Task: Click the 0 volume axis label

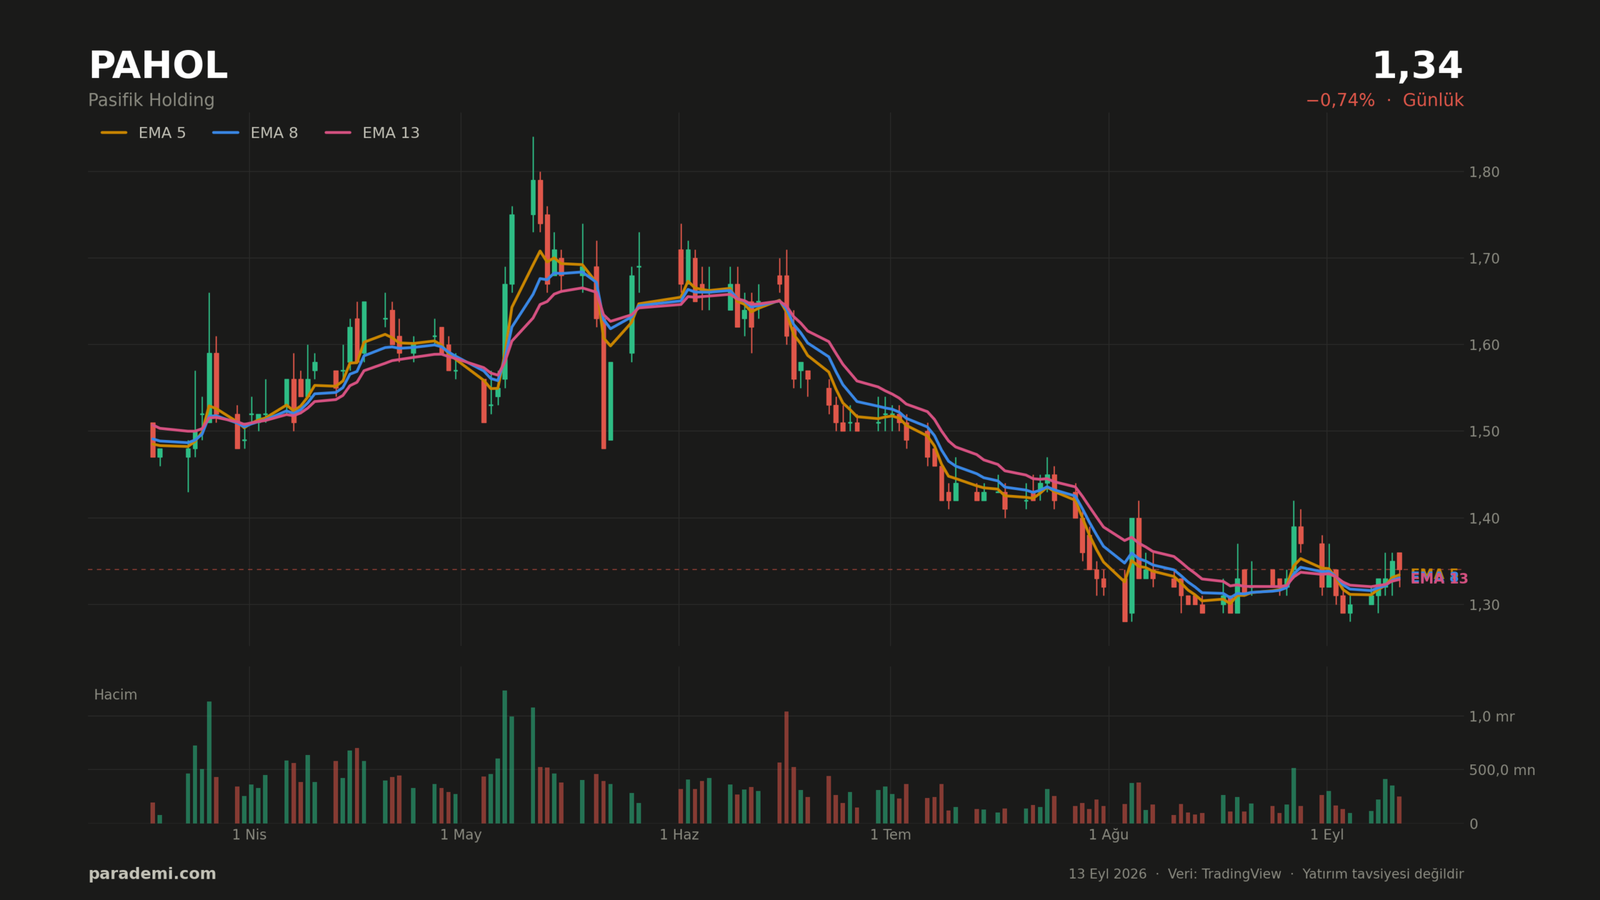Action: (x=1473, y=824)
